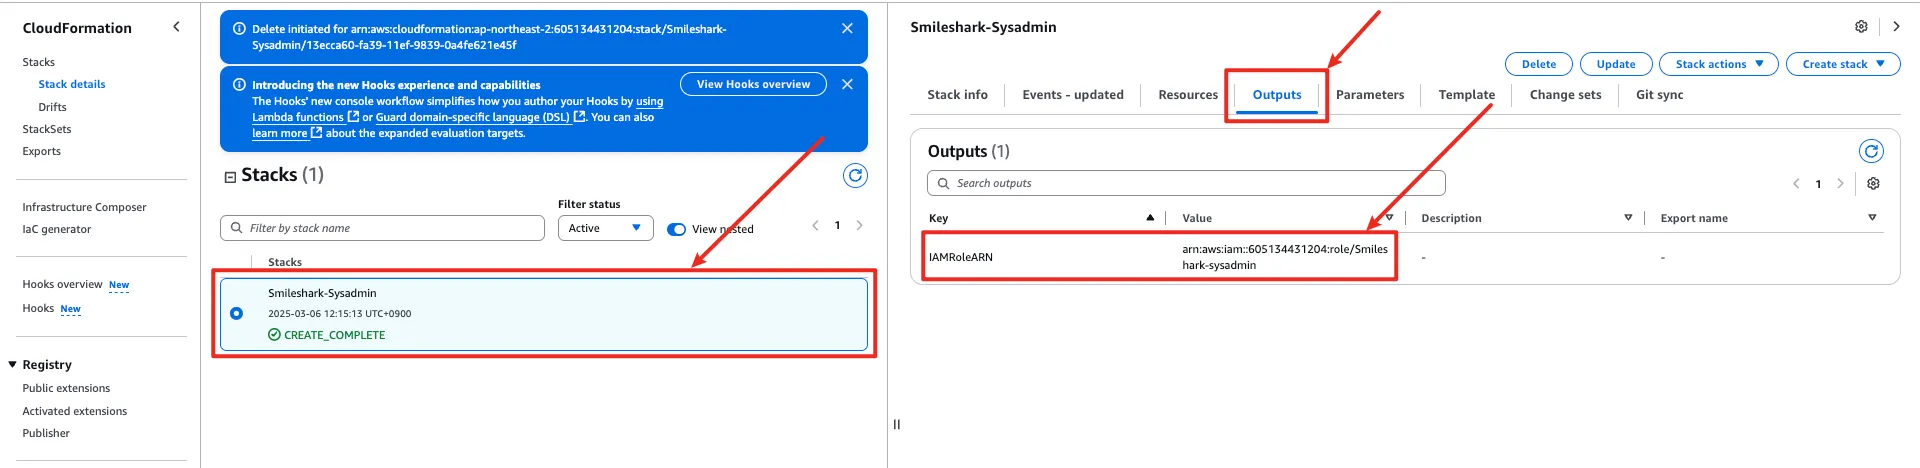
Task: Click the Delete stack button
Action: (x=1538, y=64)
